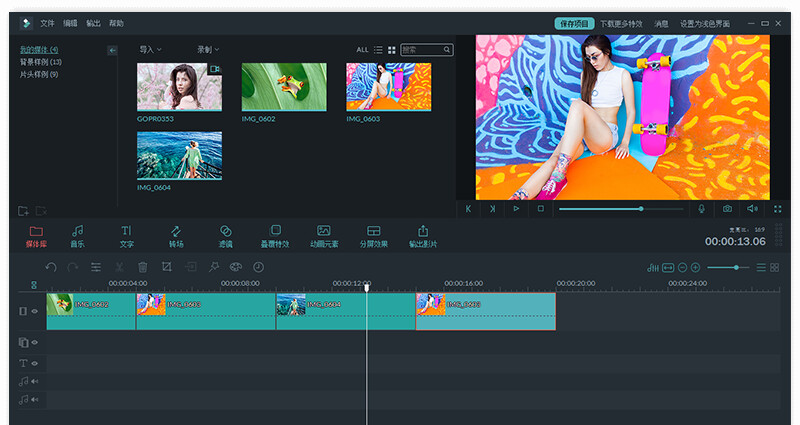Screen dimensions: 800x425
Task: Open the 分屏效果 split screen panel
Action: click(x=373, y=235)
